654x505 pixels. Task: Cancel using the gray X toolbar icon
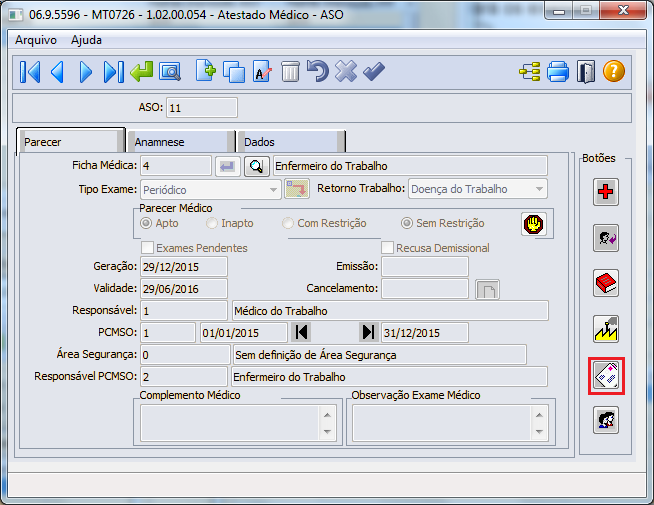click(x=346, y=71)
